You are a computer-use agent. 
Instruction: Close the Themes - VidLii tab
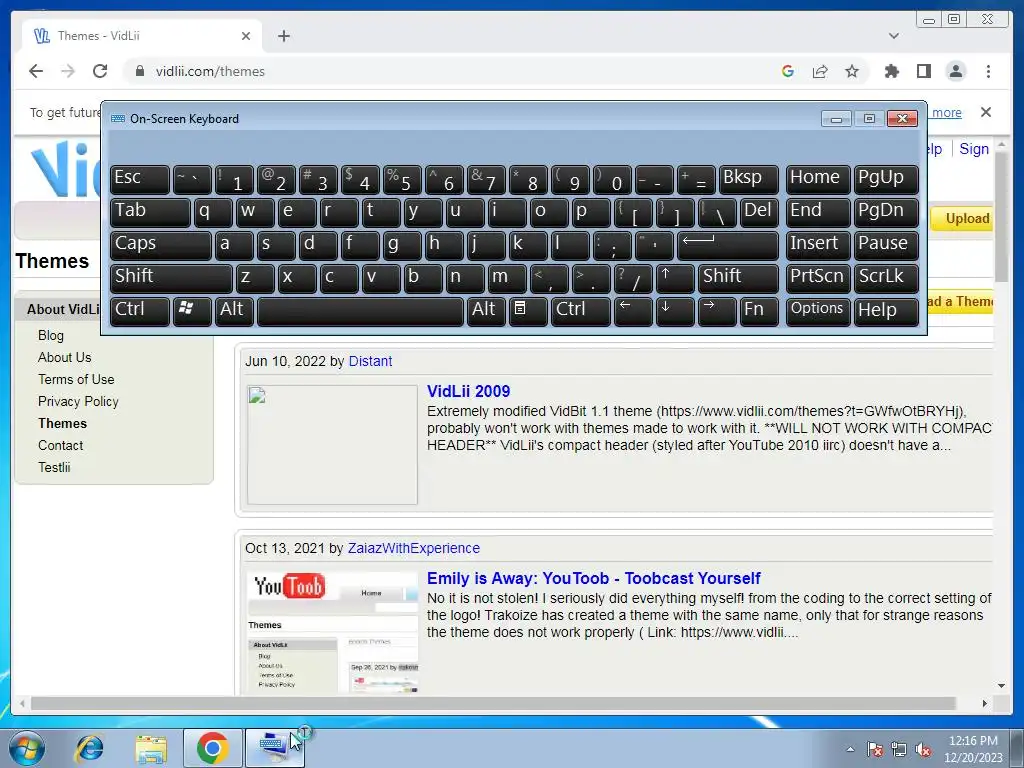coord(246,36)
